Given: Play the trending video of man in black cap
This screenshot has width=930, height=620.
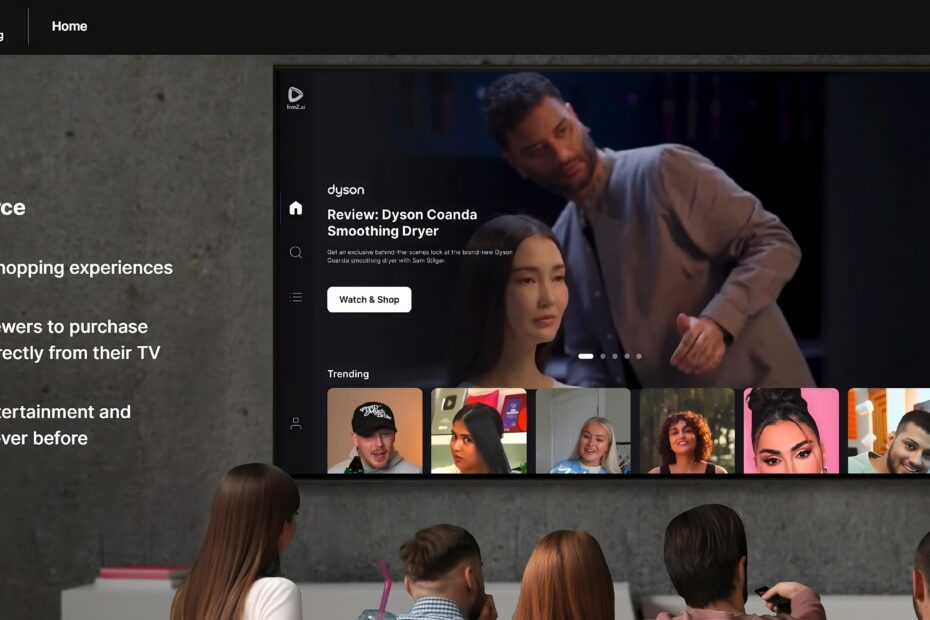Looking at the screenshot, I should 375,430.
